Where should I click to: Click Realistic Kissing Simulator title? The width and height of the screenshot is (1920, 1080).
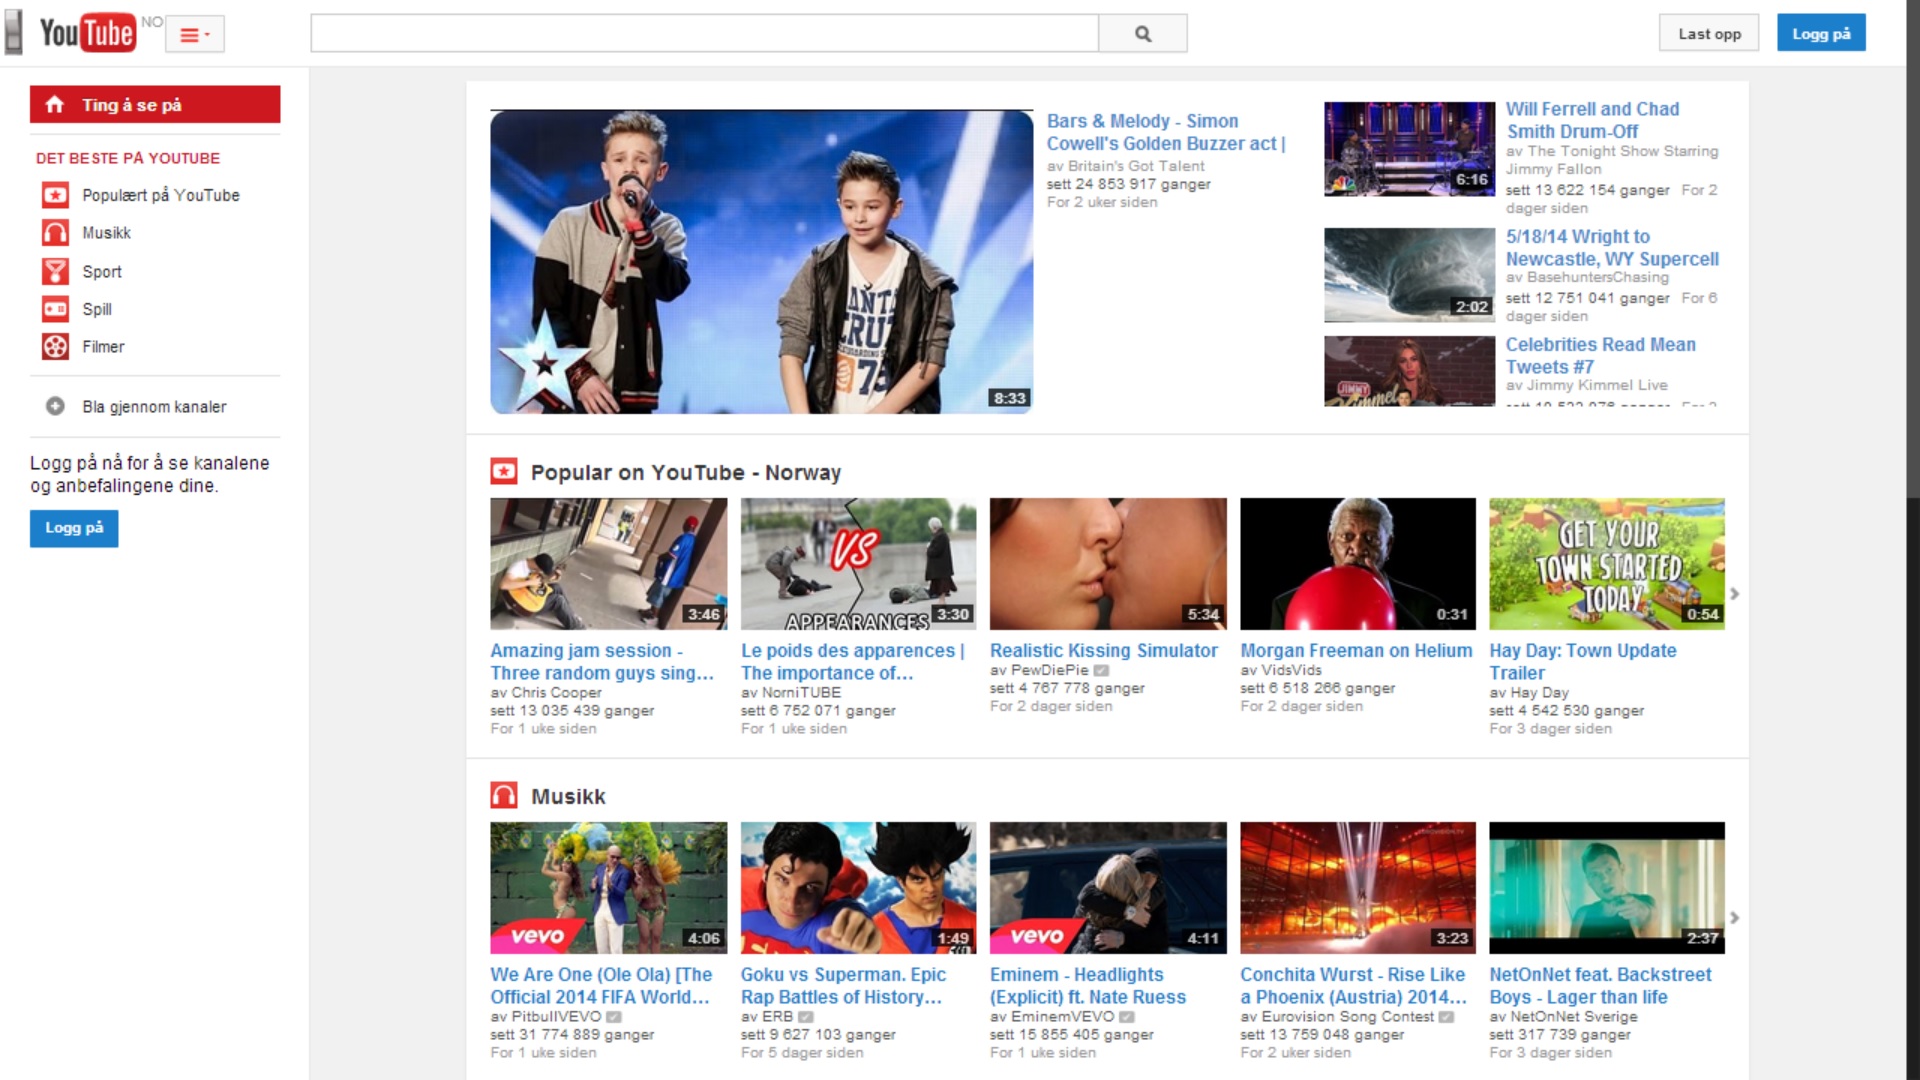(1103, 650)
